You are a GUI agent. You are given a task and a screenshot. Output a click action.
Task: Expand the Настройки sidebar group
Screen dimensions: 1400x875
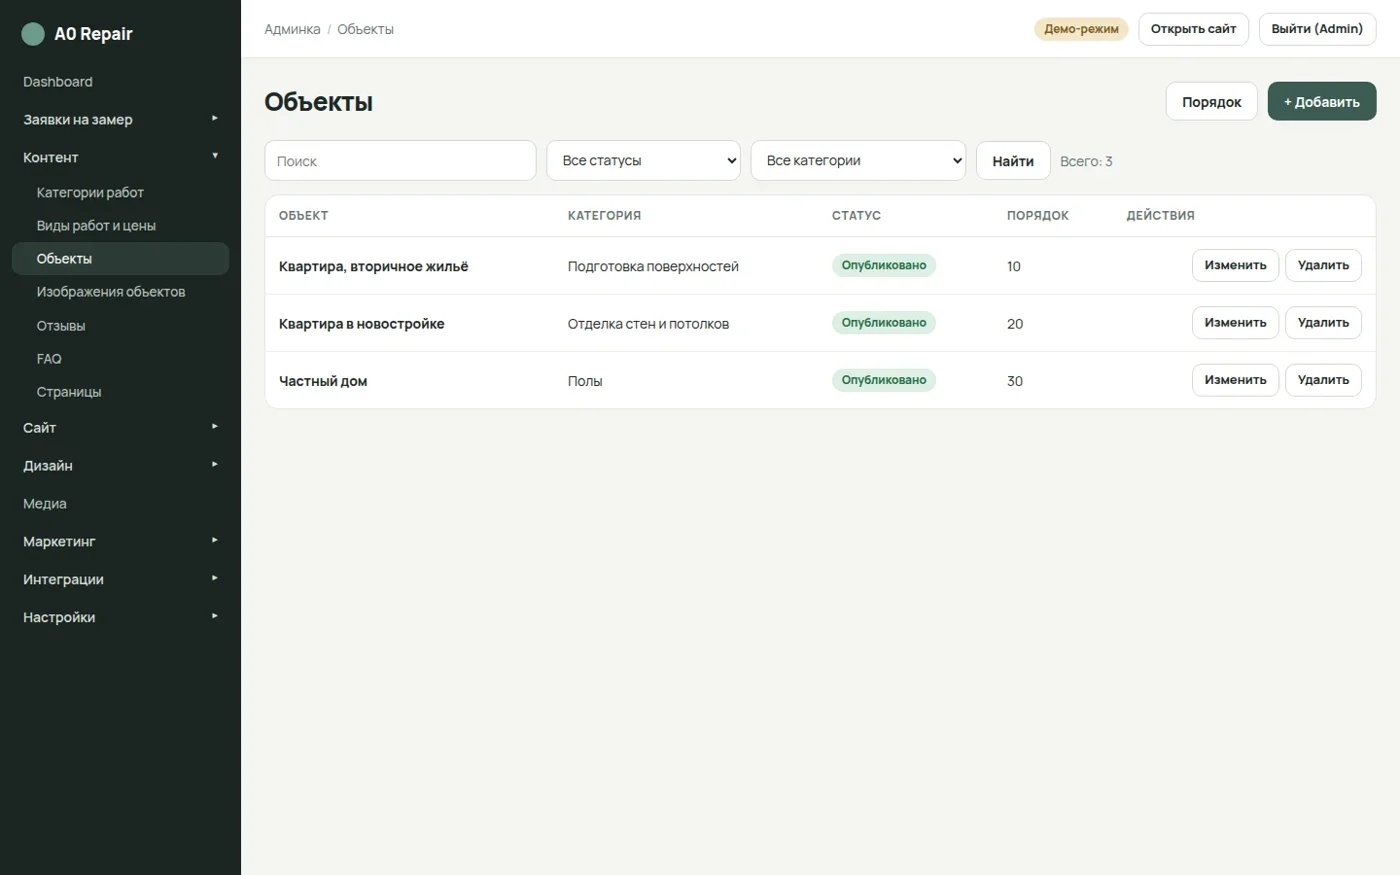click(x=120, y=617)
